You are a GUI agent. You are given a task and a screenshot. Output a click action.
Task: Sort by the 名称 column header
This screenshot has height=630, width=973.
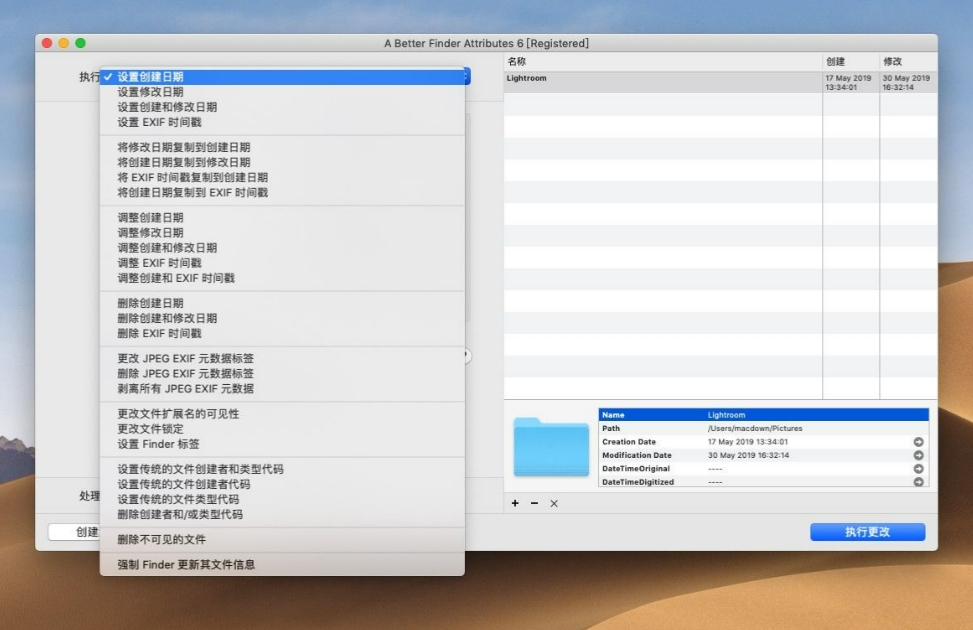point(663,61)
